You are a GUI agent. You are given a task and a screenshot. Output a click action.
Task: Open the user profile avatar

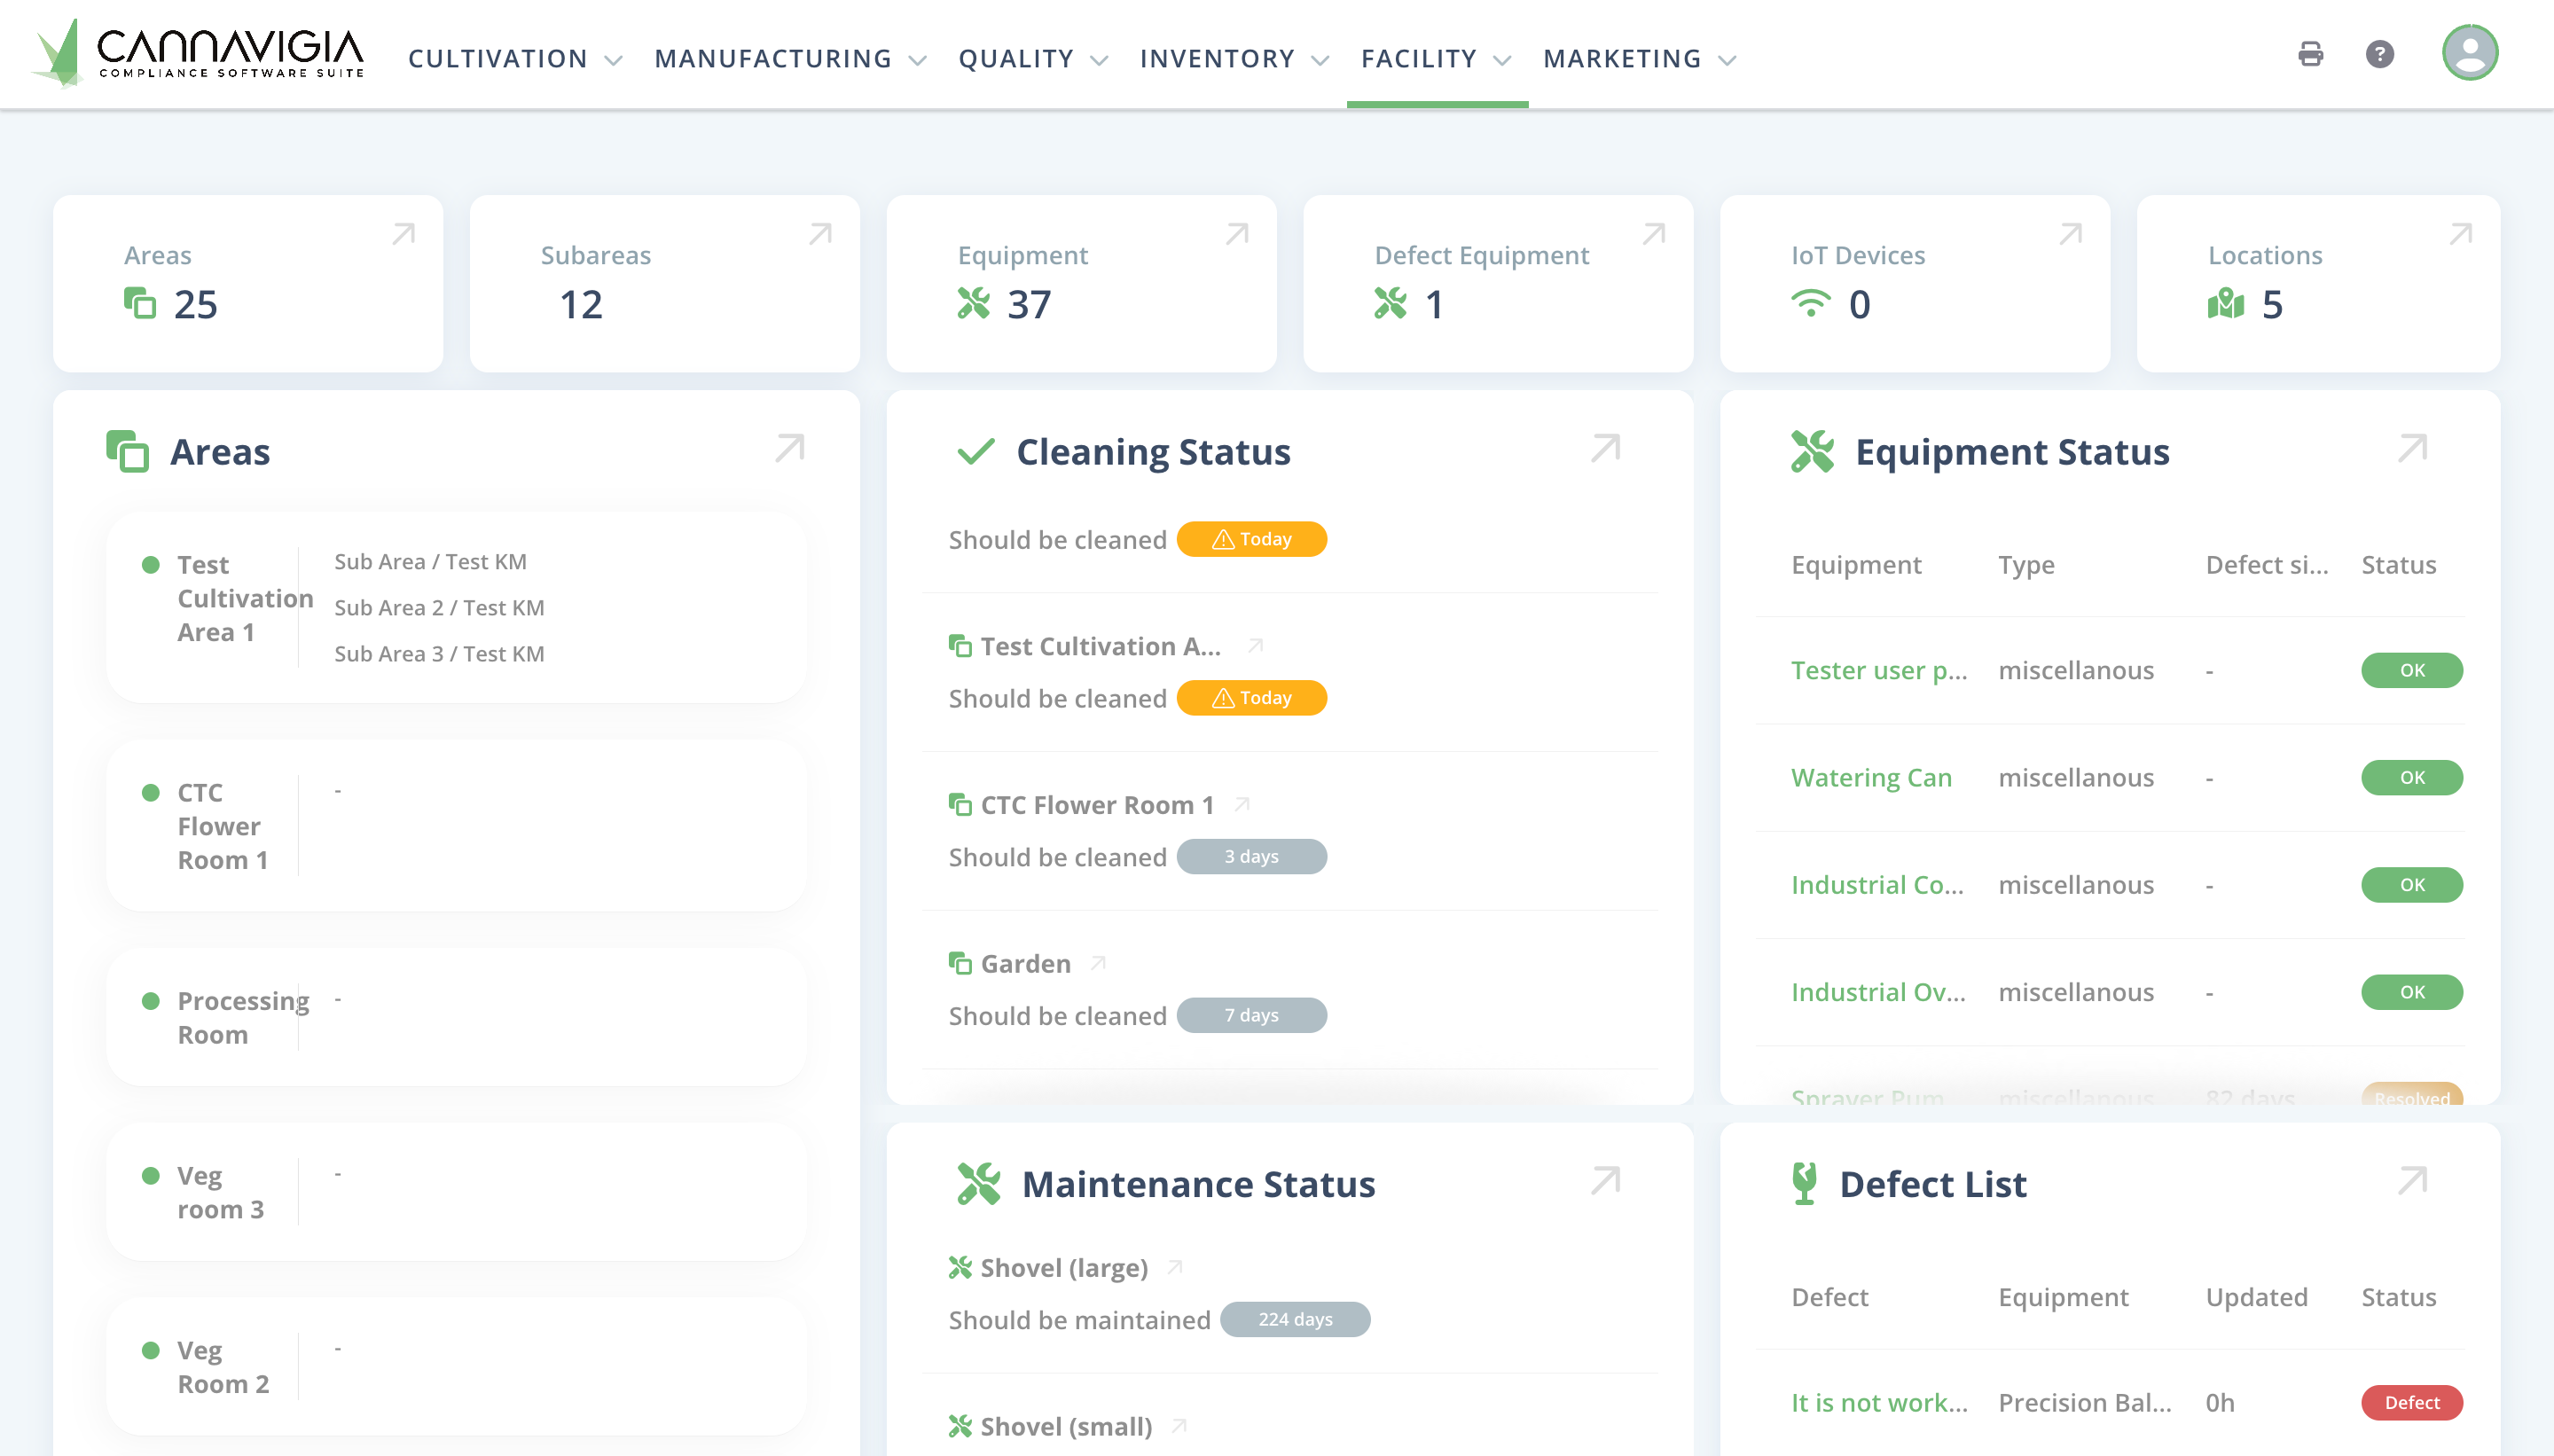pos(2469,53)
